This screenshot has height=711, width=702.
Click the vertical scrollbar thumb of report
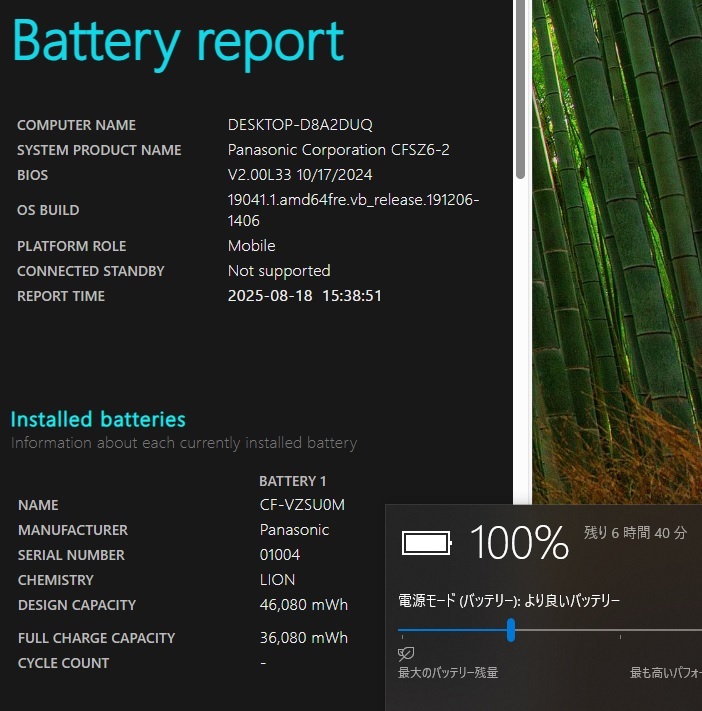click(521, 89)
